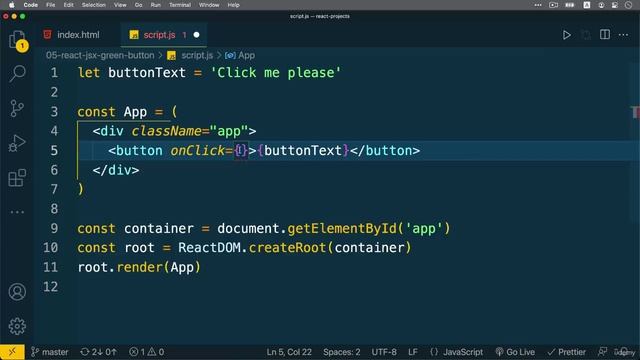Click getElementById on line 9
640x360 pixels.
[x=342, y=229]
